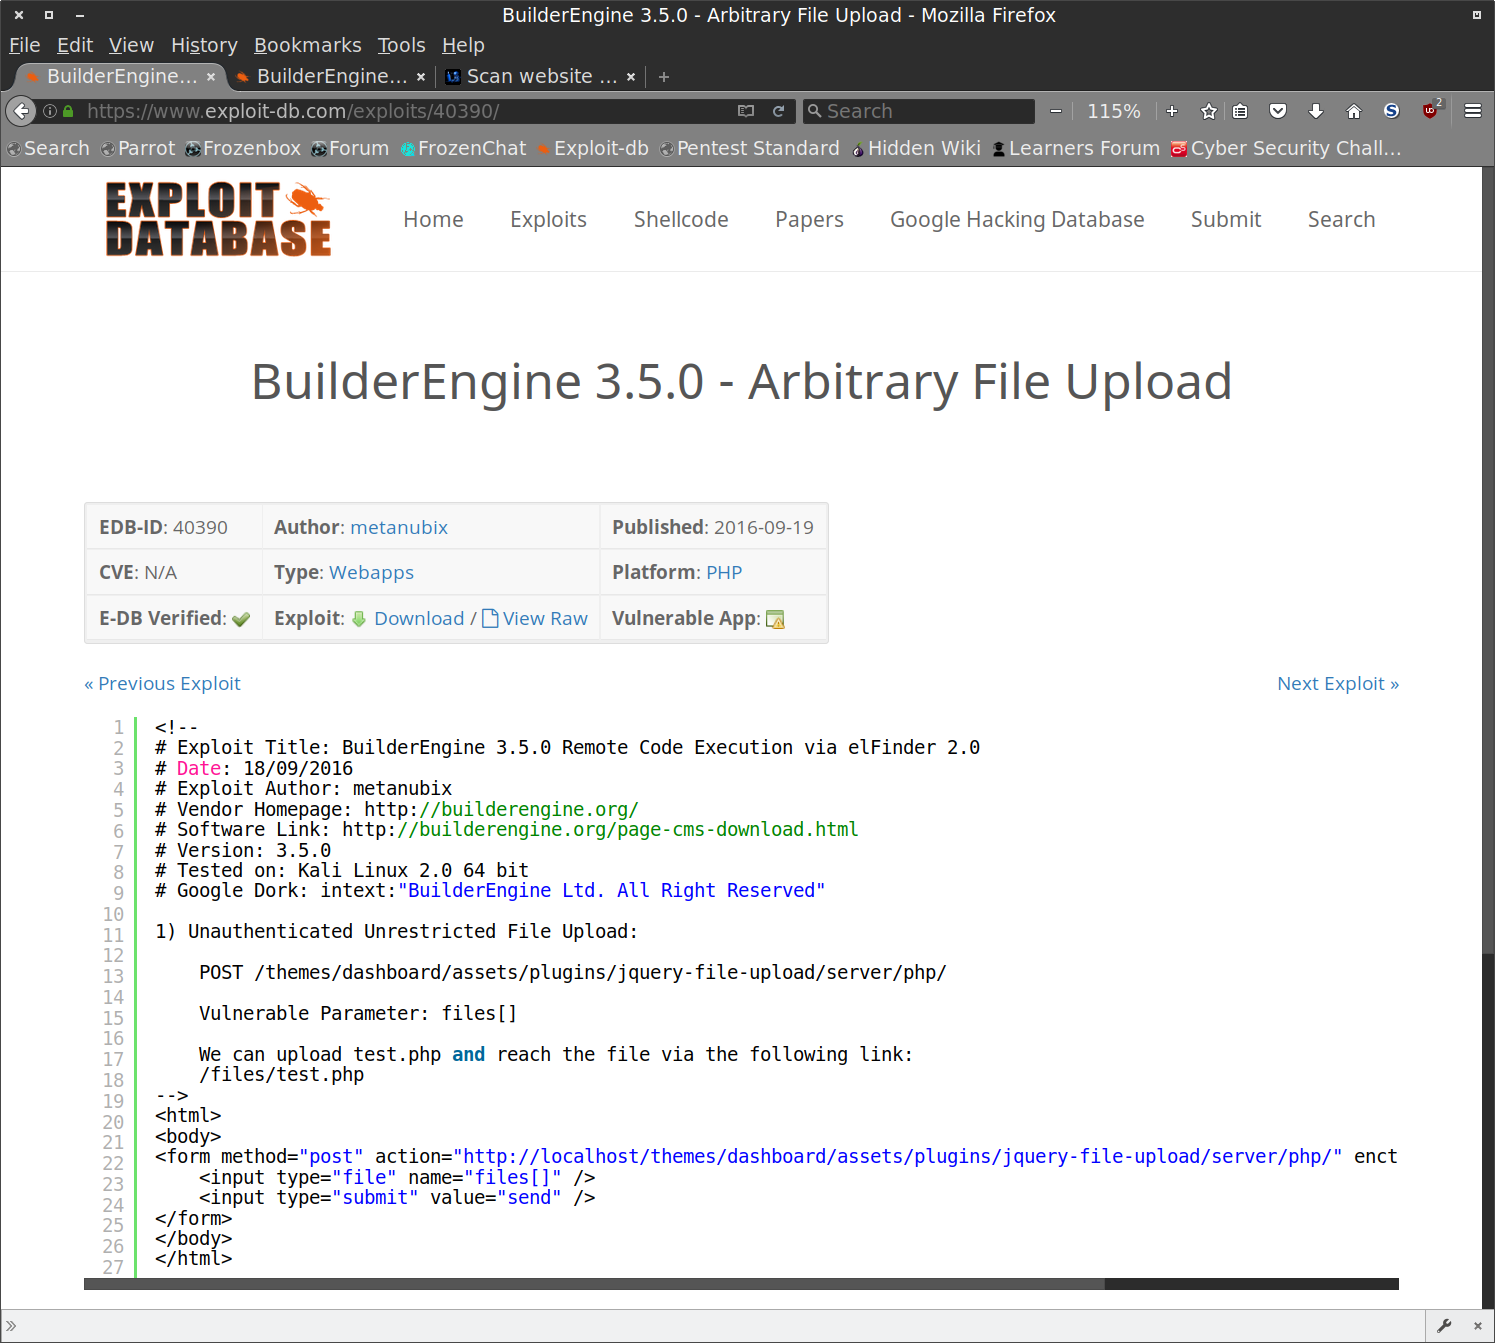Open Parrot bookmark in bookmarks toolbar
This screenshot has height=1343, width=1495.
pos(138,148)
